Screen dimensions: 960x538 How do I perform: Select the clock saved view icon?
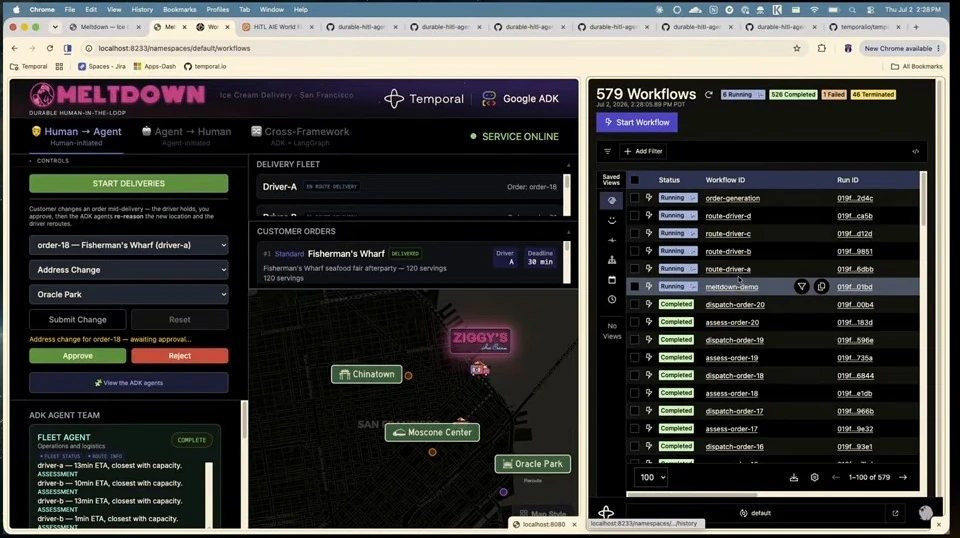tap(612, 299)
